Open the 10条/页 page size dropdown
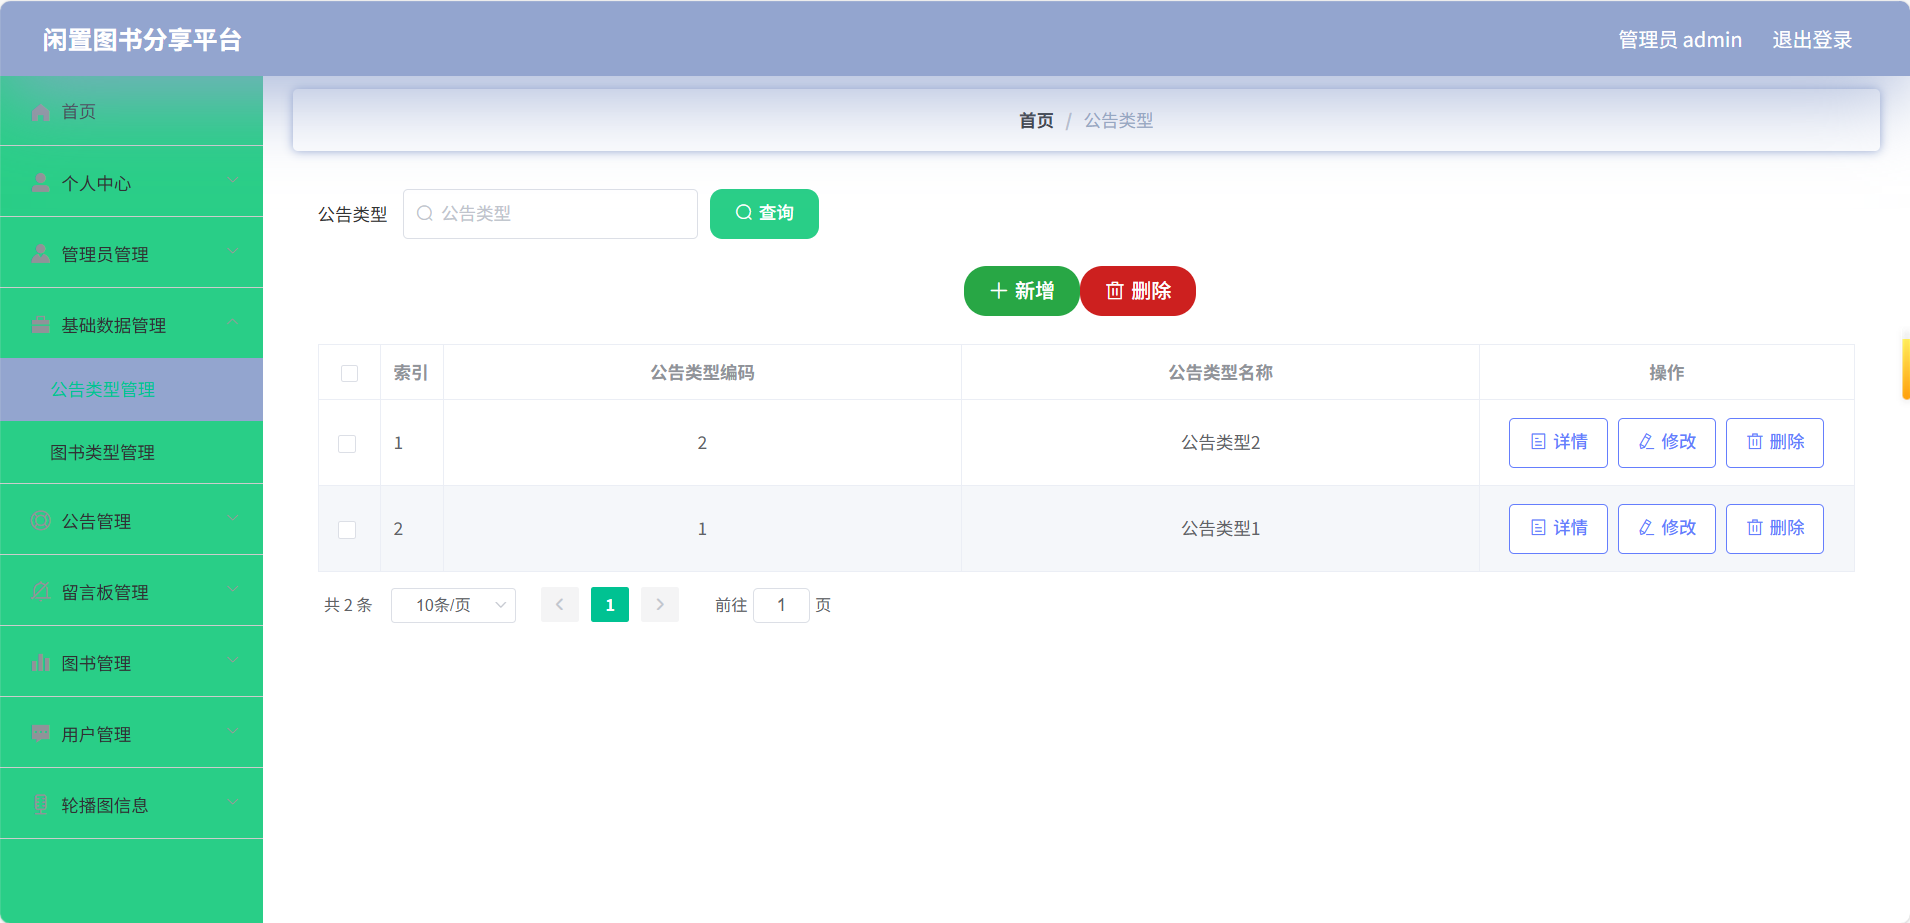 [453, 605]
